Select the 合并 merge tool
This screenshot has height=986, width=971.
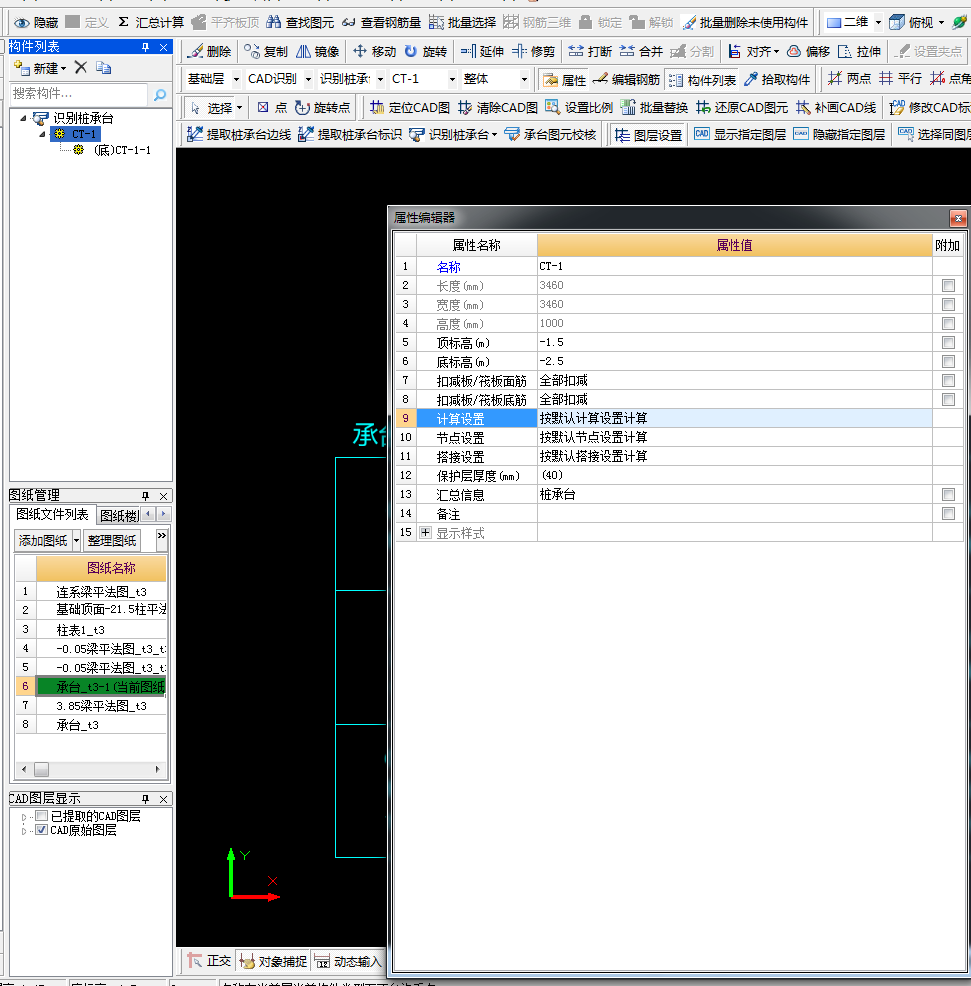[x=641, y=52]
